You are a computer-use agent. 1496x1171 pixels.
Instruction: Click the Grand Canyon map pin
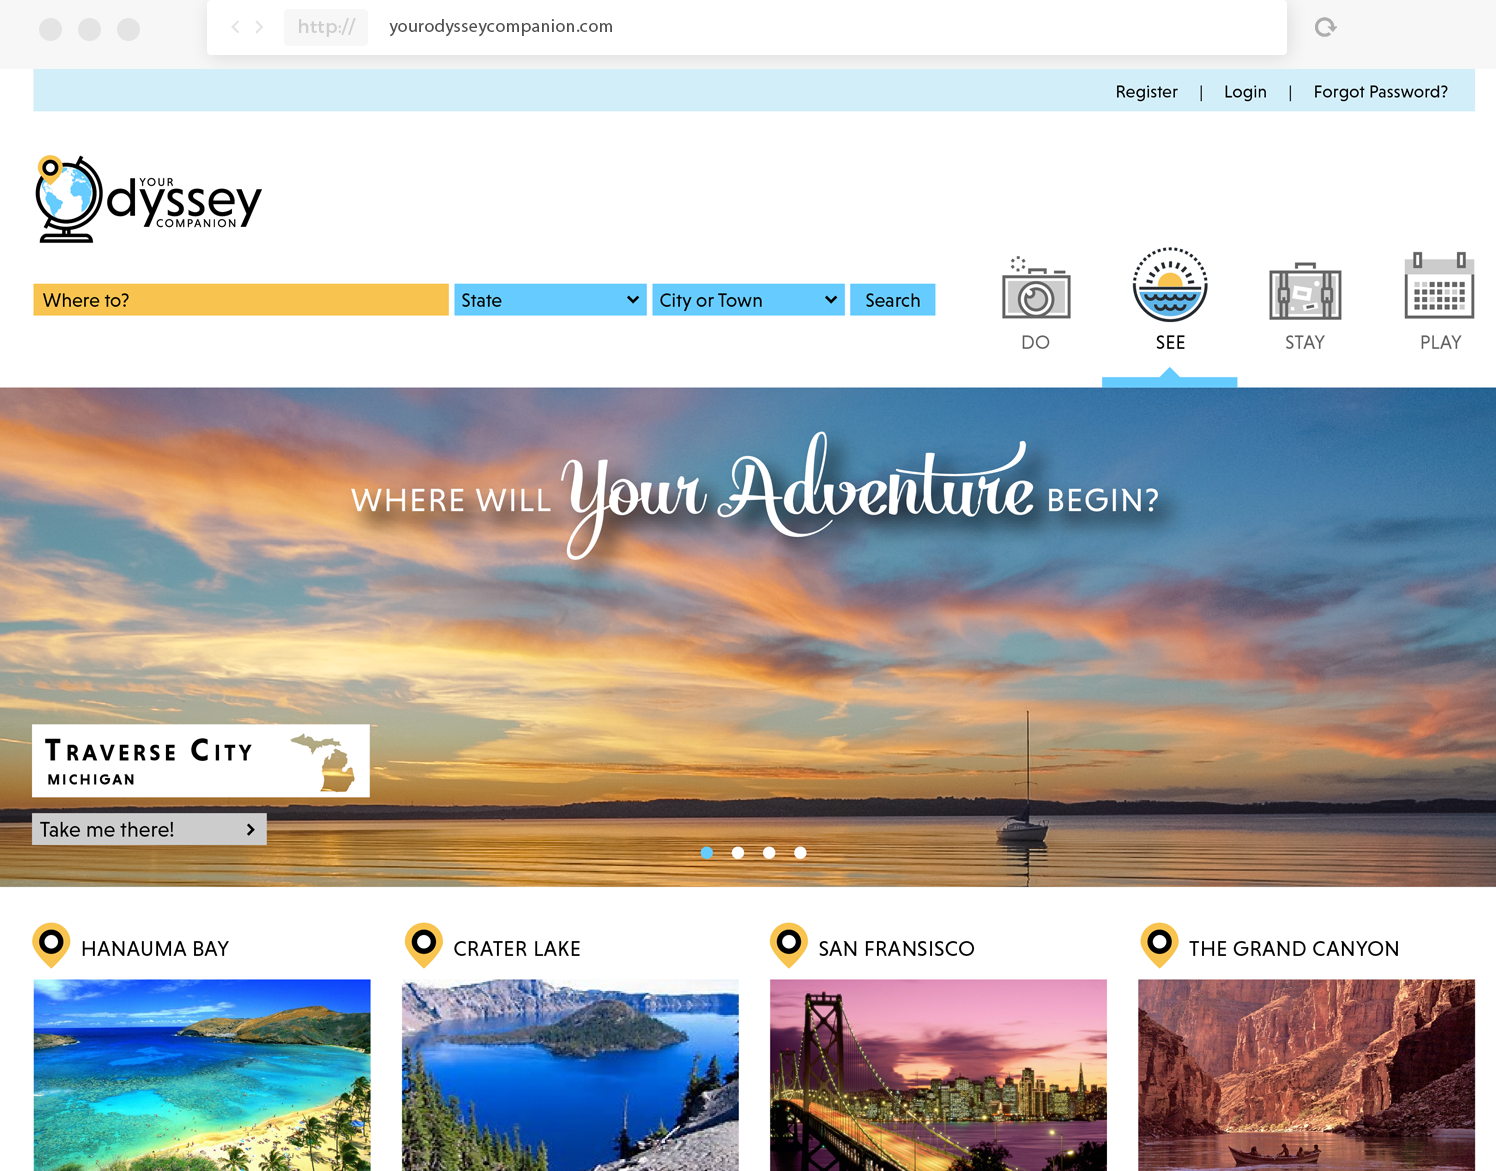coord(1159,945)
